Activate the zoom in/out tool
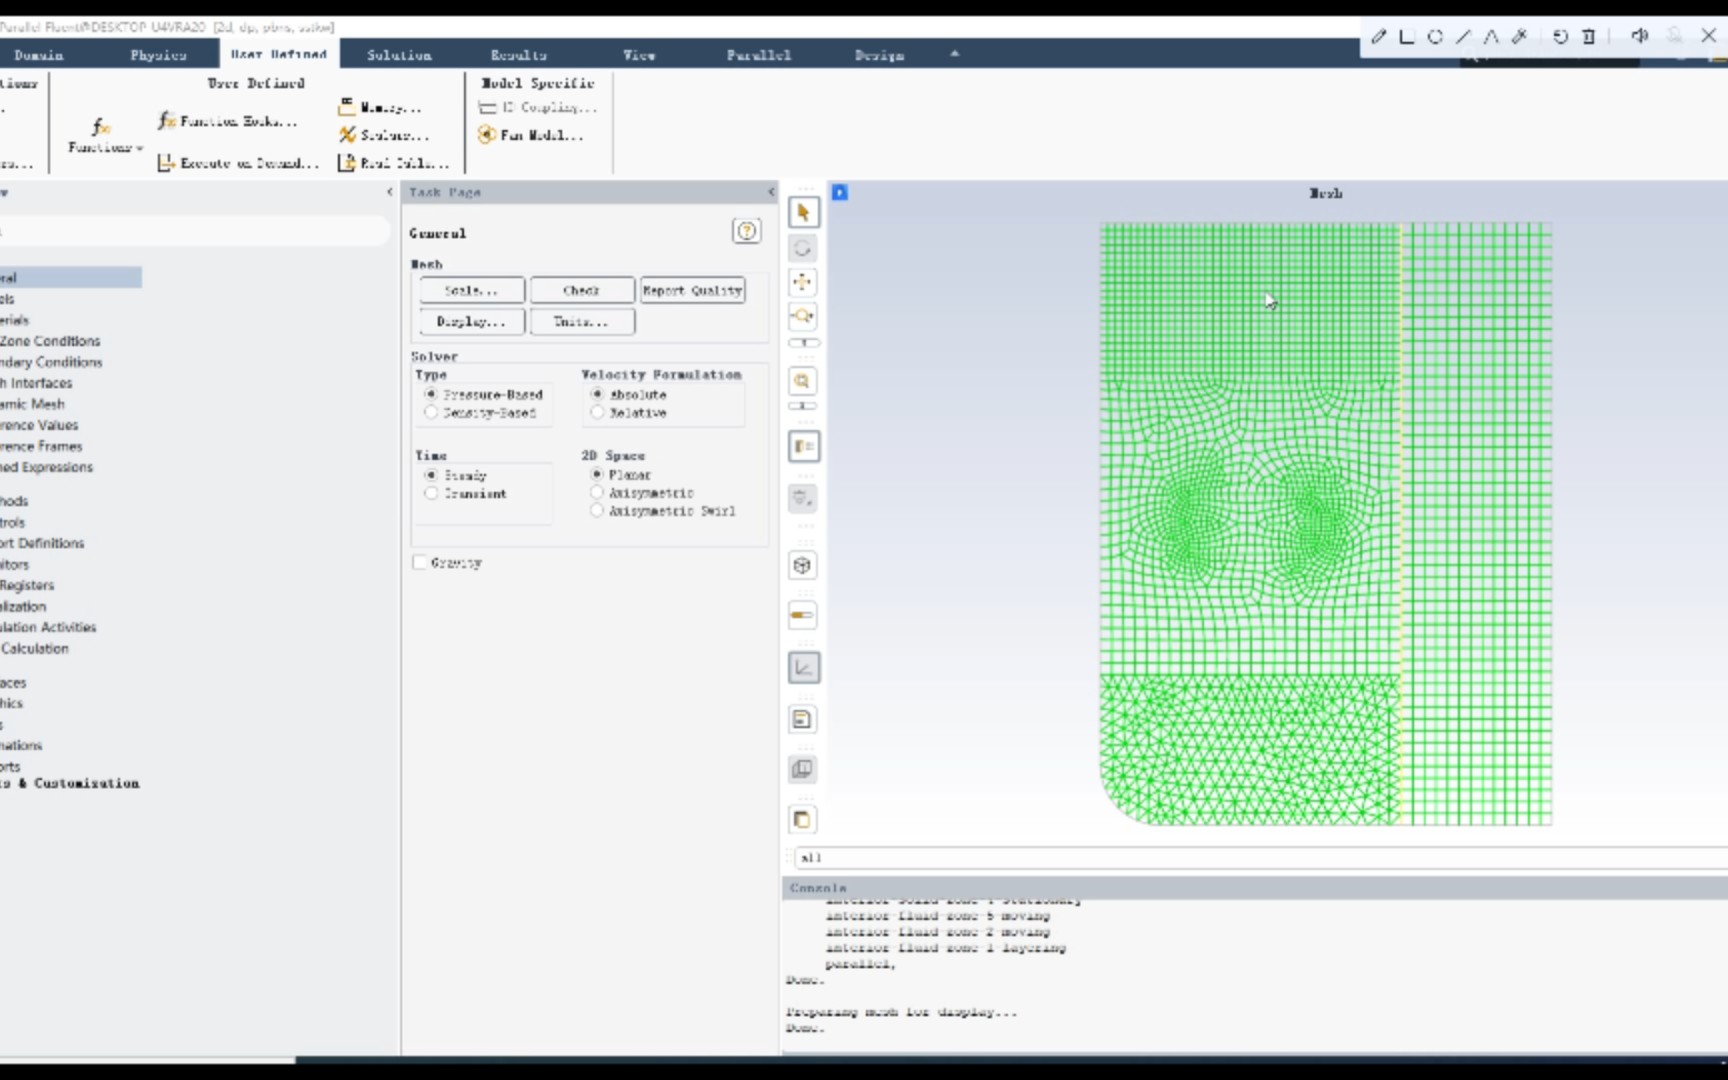 coord(802,316)
